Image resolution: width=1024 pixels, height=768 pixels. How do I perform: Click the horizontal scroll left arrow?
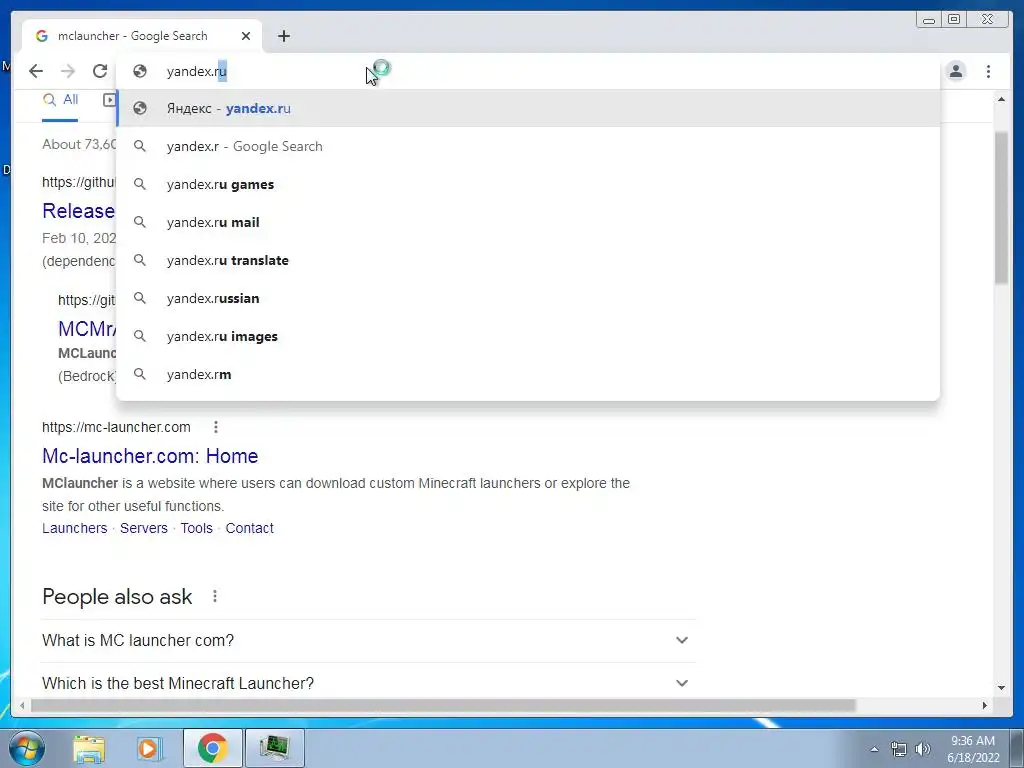tap(22, 705)
